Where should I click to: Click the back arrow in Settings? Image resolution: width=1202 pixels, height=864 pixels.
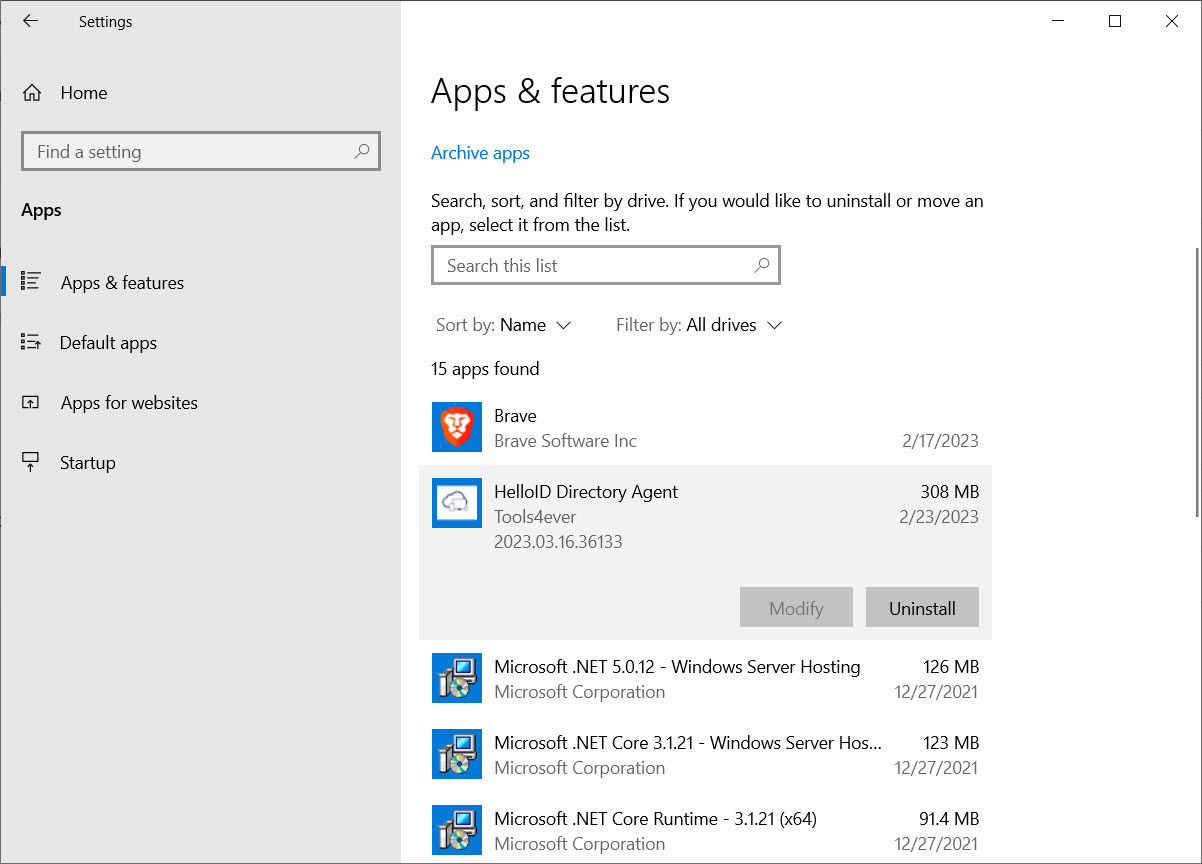(30, 21)
